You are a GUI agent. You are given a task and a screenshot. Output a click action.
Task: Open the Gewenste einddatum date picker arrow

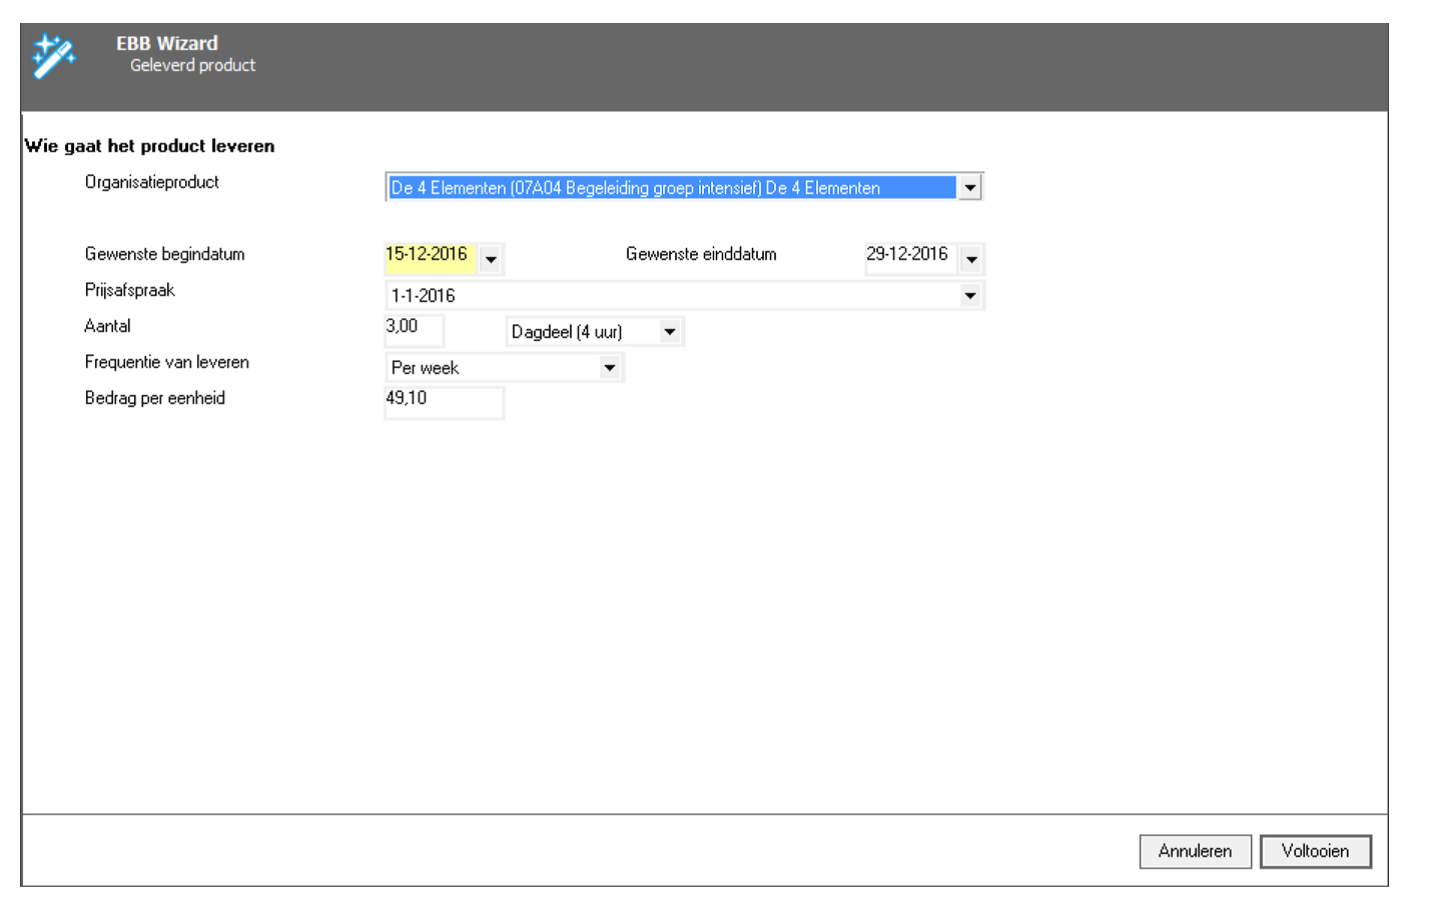click(970, 259)
